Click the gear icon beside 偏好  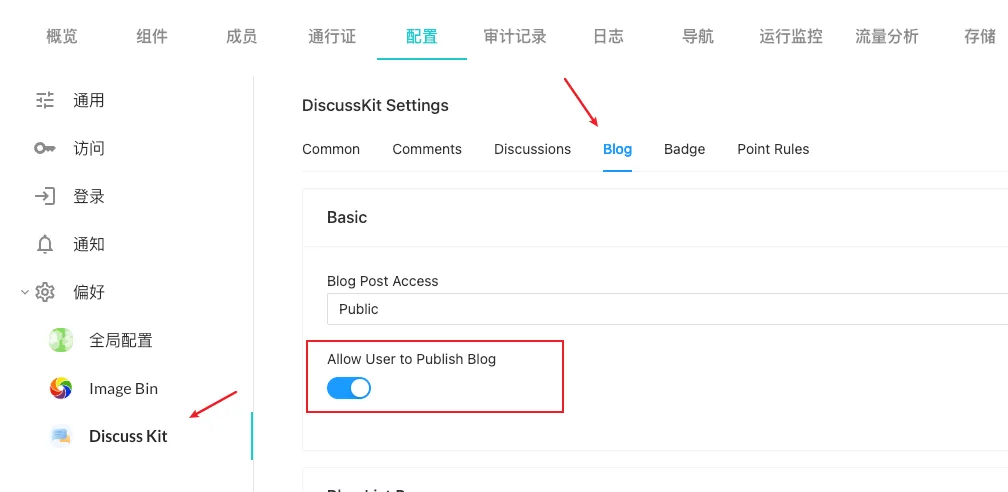click(x=44, y=292)
